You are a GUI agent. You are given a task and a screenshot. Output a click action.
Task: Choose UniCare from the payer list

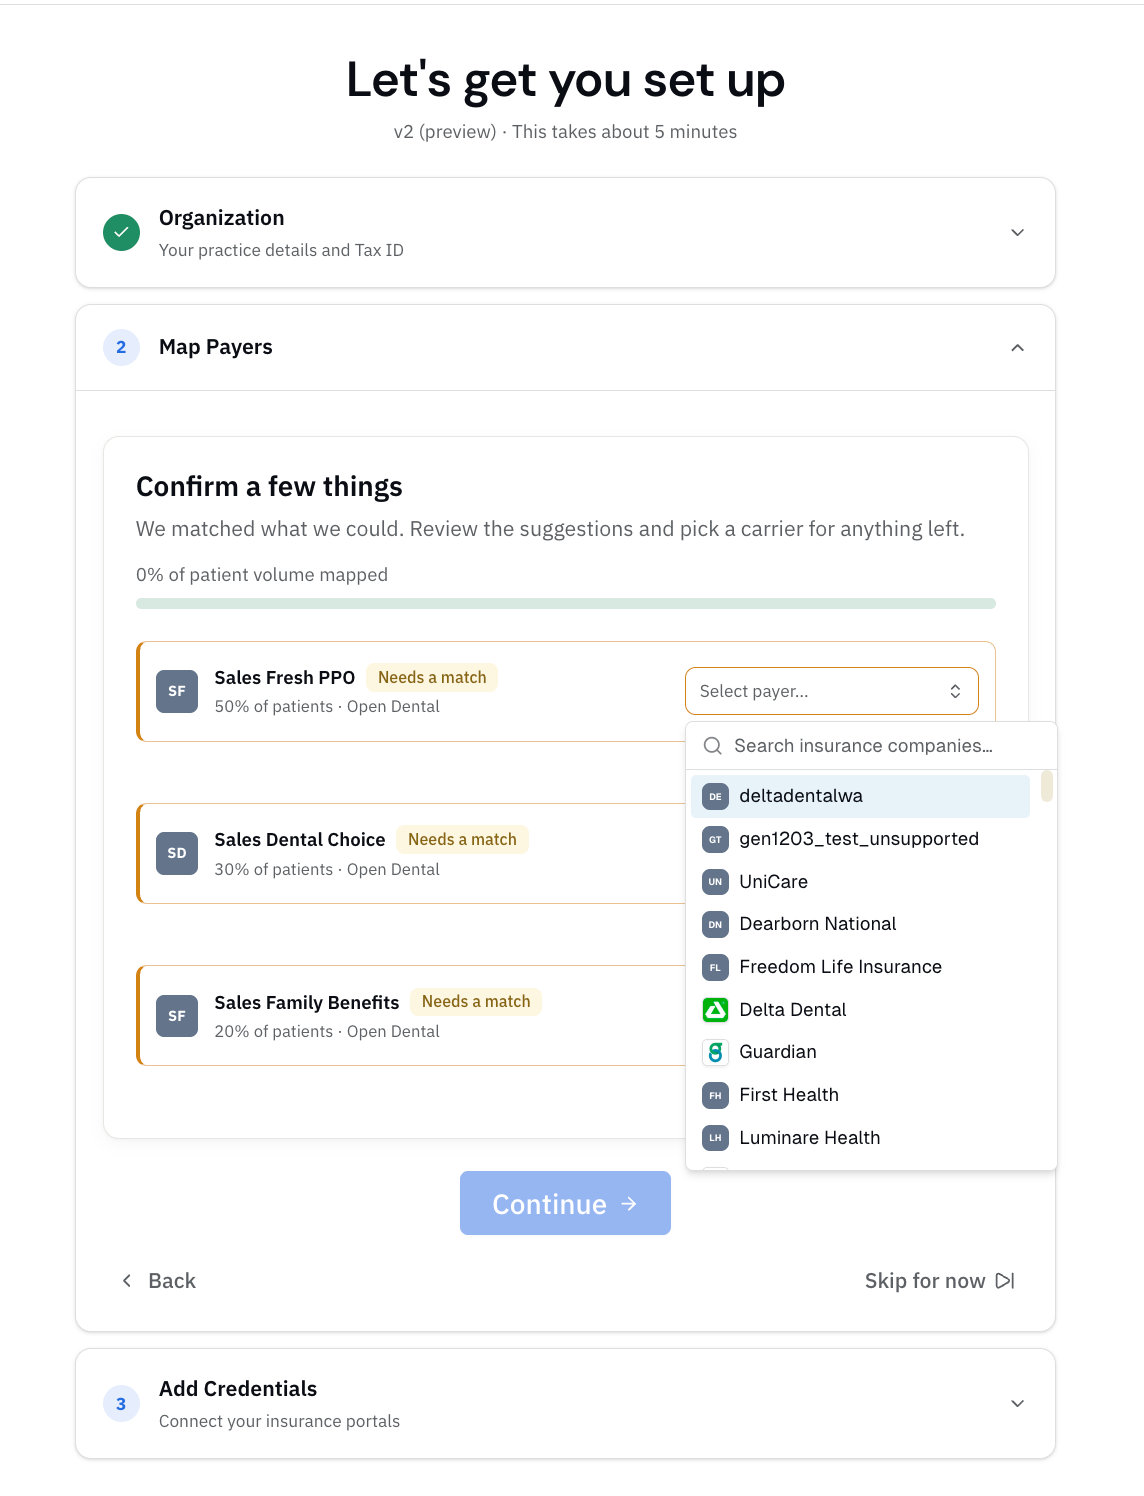[860, 882]
